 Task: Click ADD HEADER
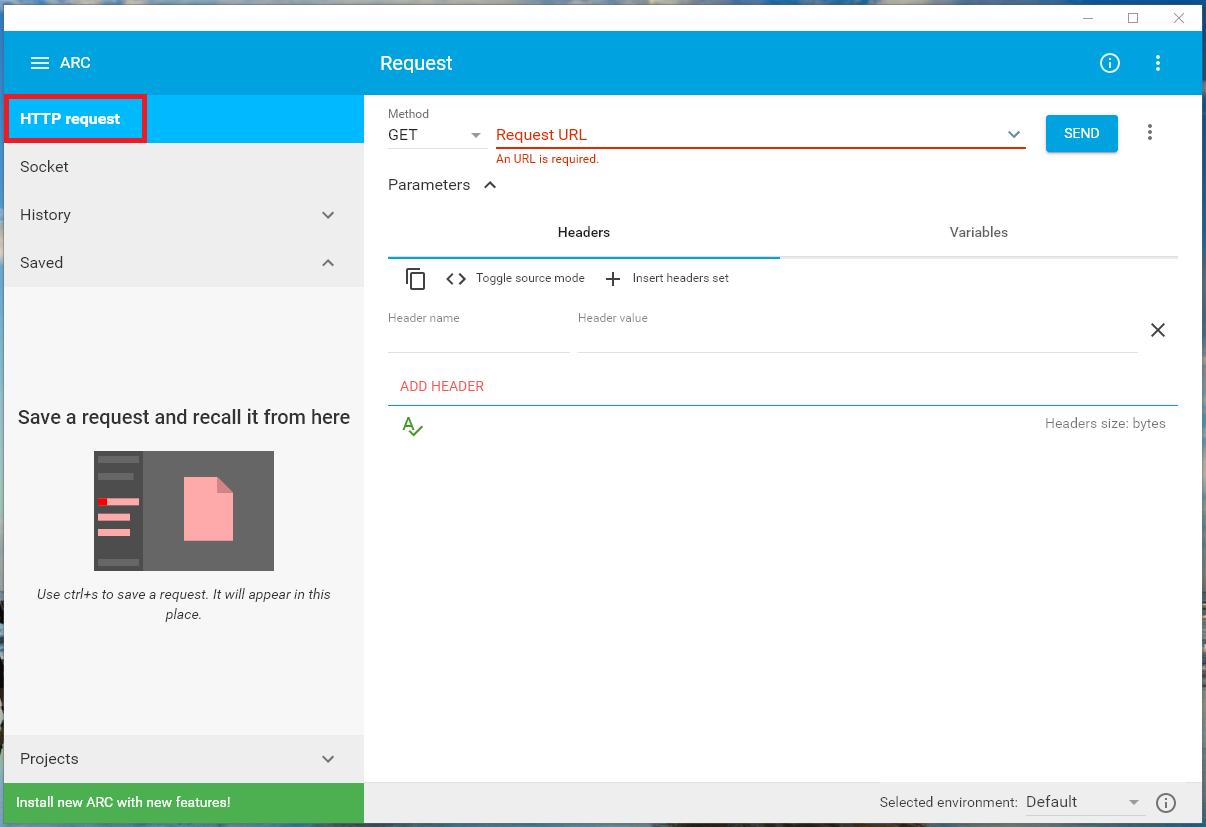click(x=442, y=386)
